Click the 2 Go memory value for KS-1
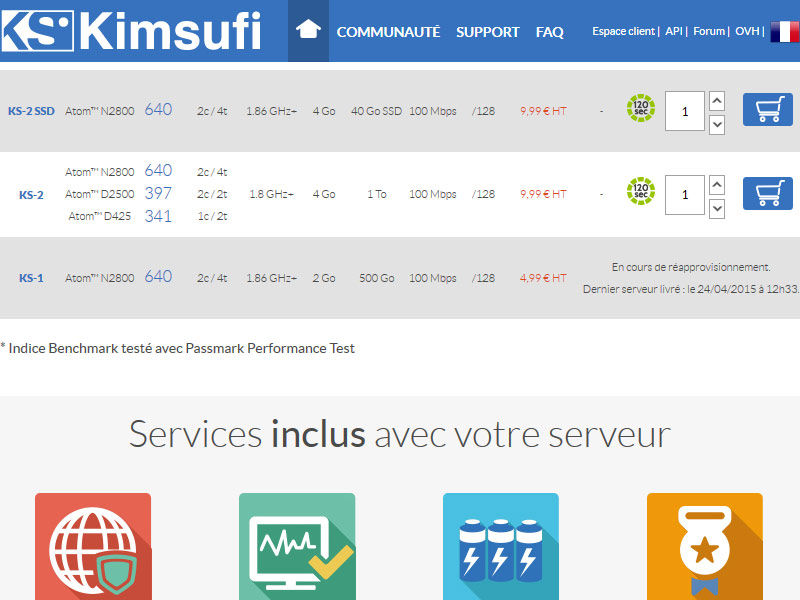Screen dimensions: 800x600 [324, 278]
